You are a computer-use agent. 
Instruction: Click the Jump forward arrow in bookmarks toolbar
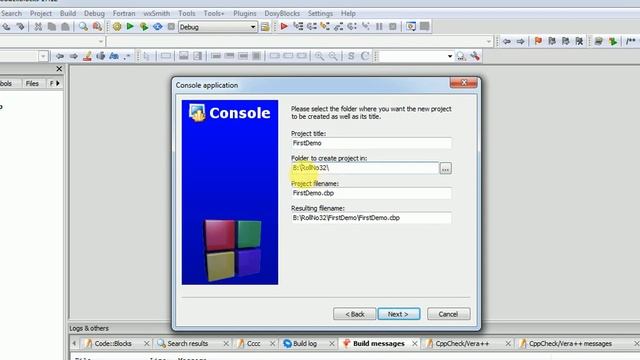[520, 41]
